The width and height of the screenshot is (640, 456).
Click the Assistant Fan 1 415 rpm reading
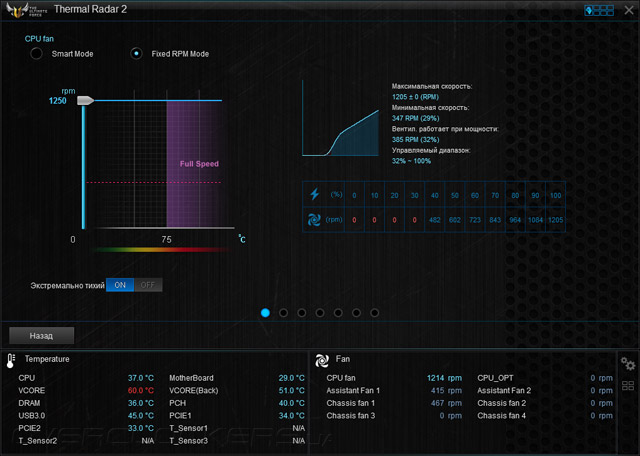point(447,391)
